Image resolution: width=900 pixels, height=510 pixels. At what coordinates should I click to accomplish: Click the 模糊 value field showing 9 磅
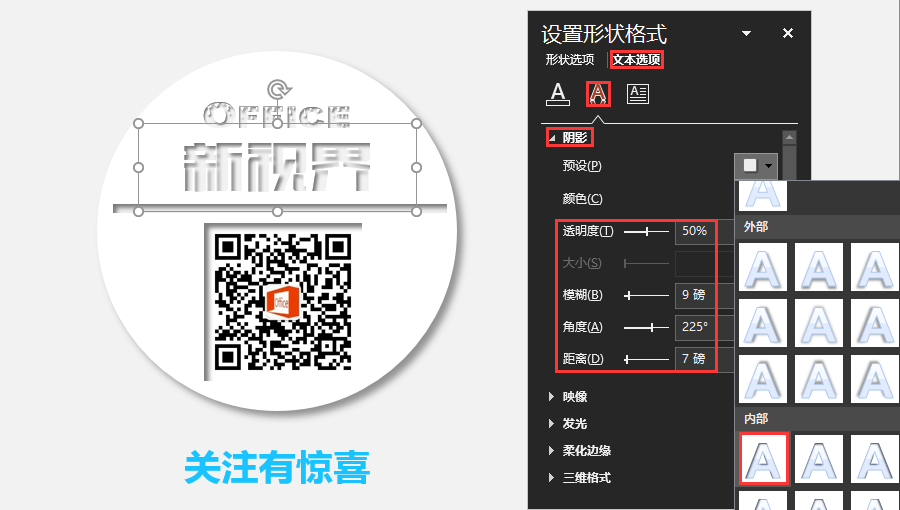694,295
